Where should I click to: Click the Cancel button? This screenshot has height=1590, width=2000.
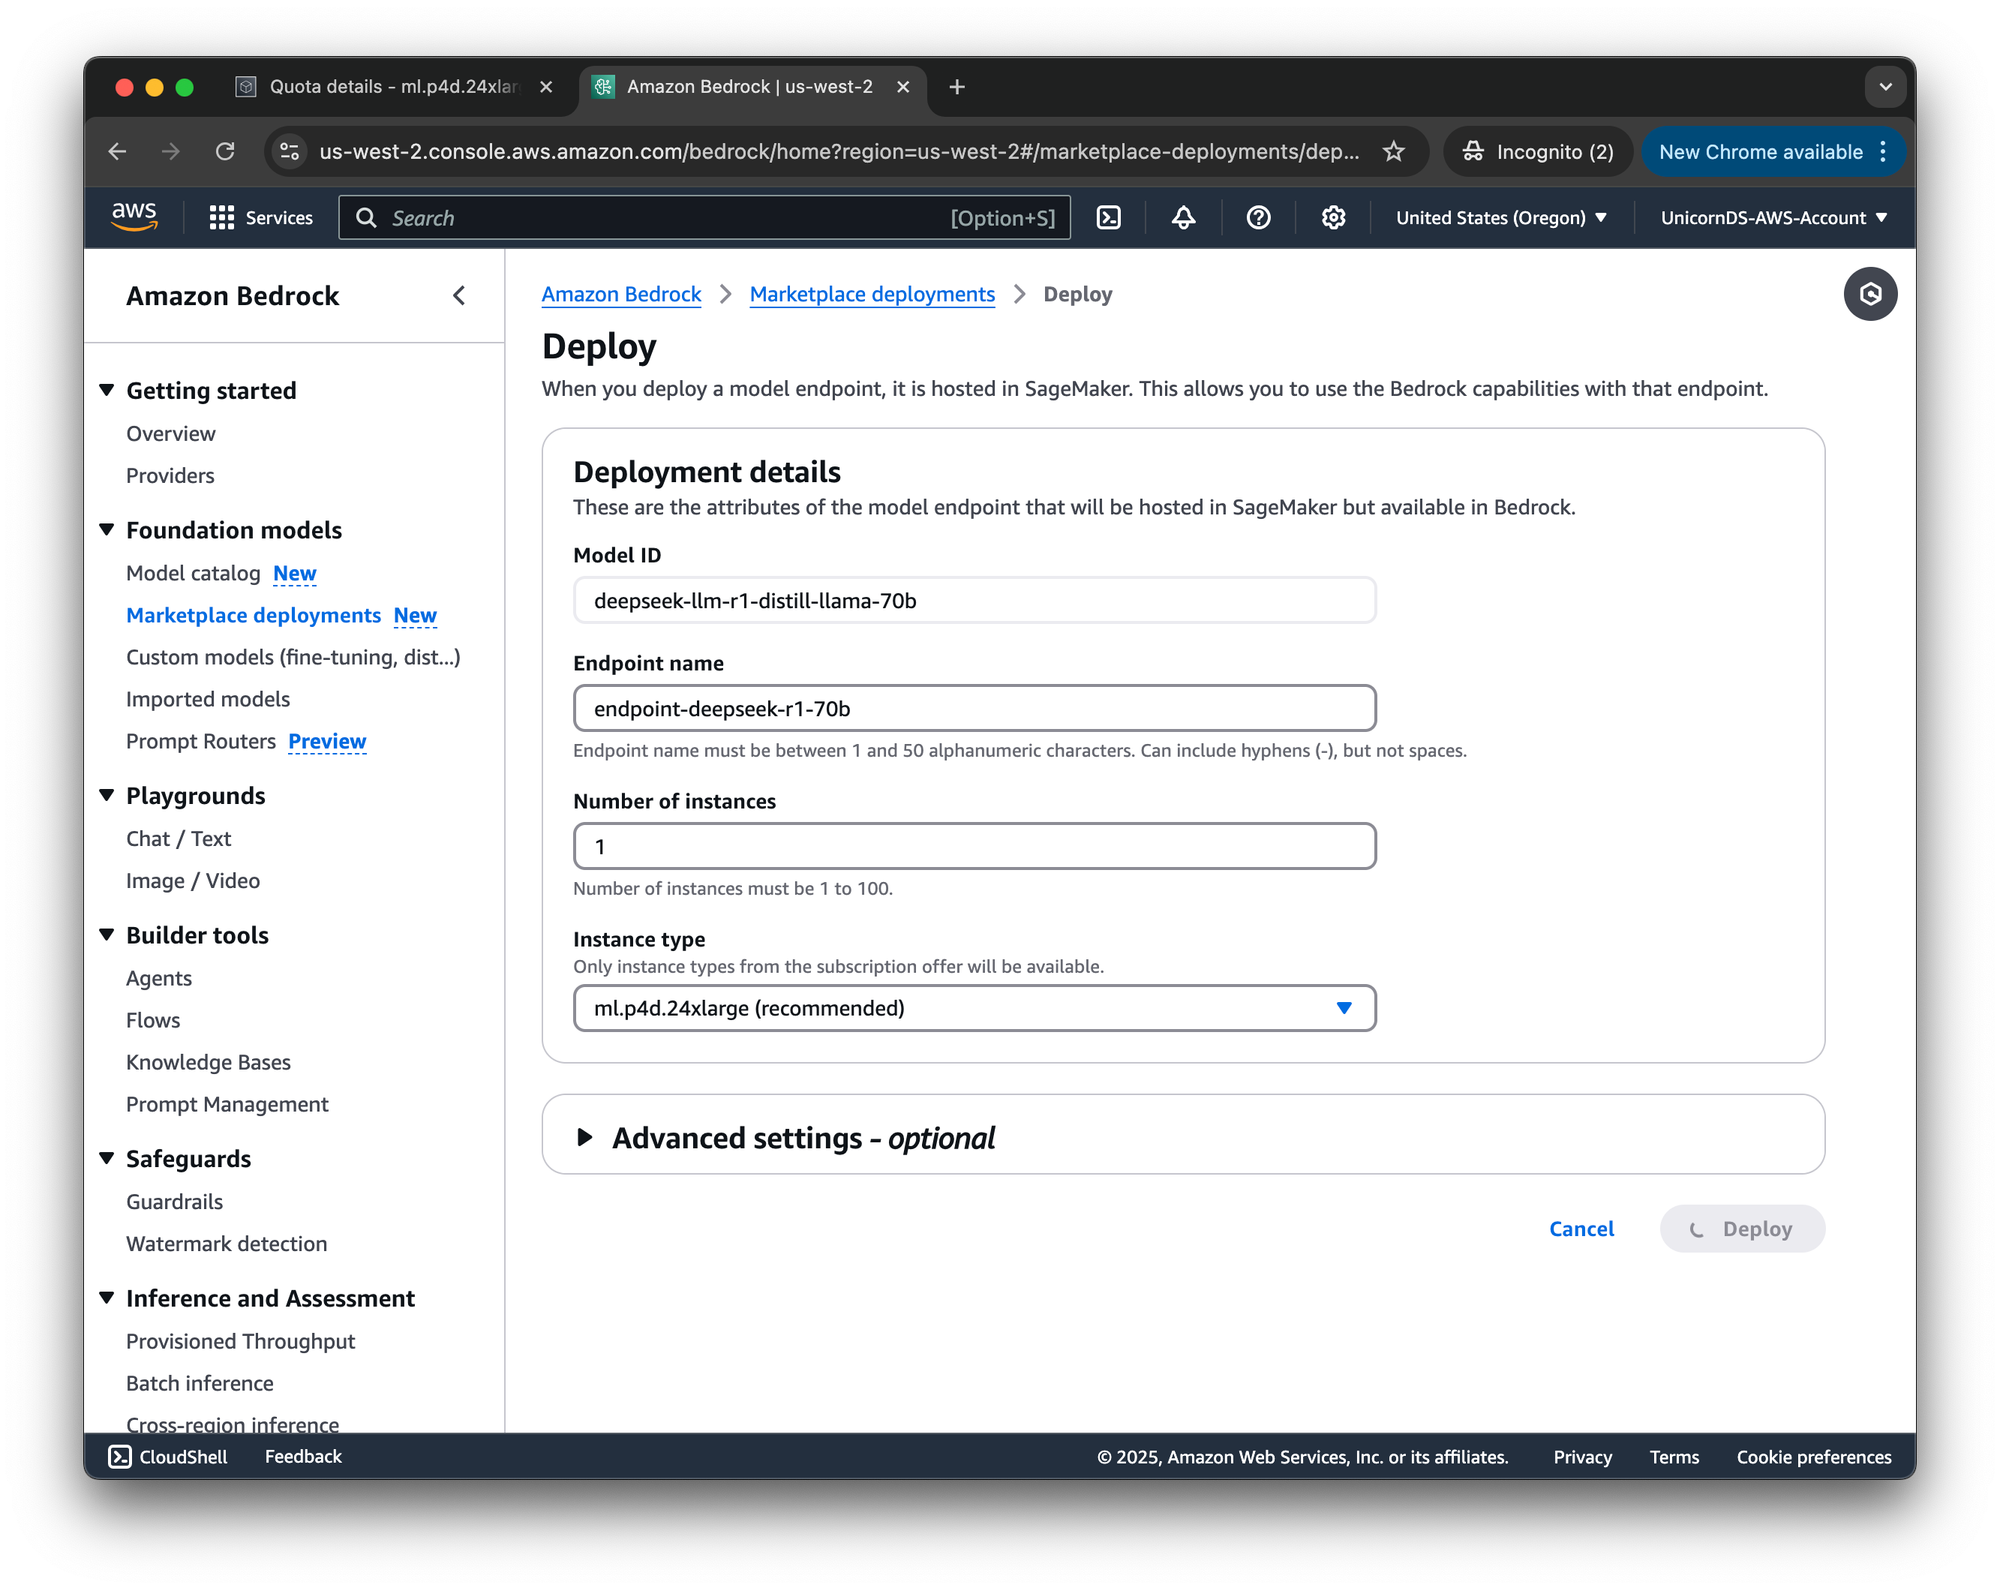(x=1581, y=1229)
